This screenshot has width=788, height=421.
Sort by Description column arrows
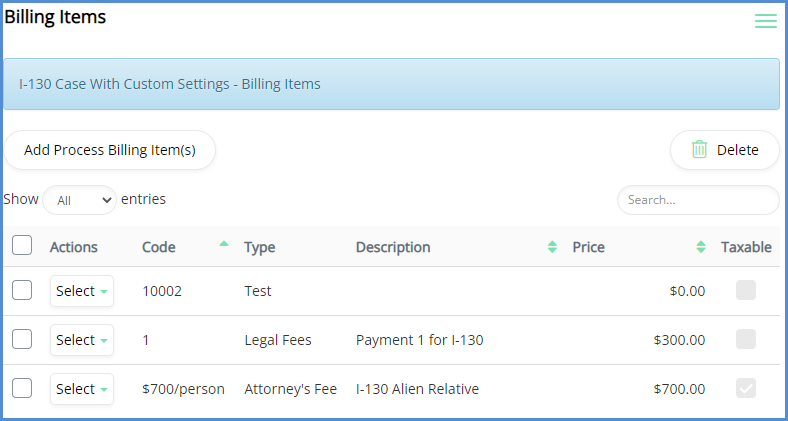tap(552, 247)
